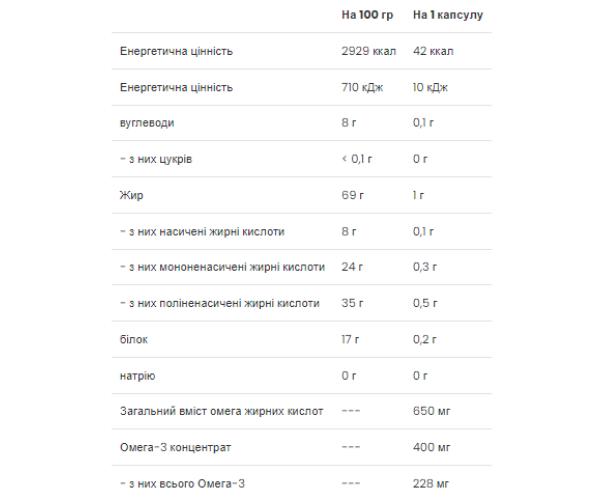Select the '17 г' protein value

[350, 339]
